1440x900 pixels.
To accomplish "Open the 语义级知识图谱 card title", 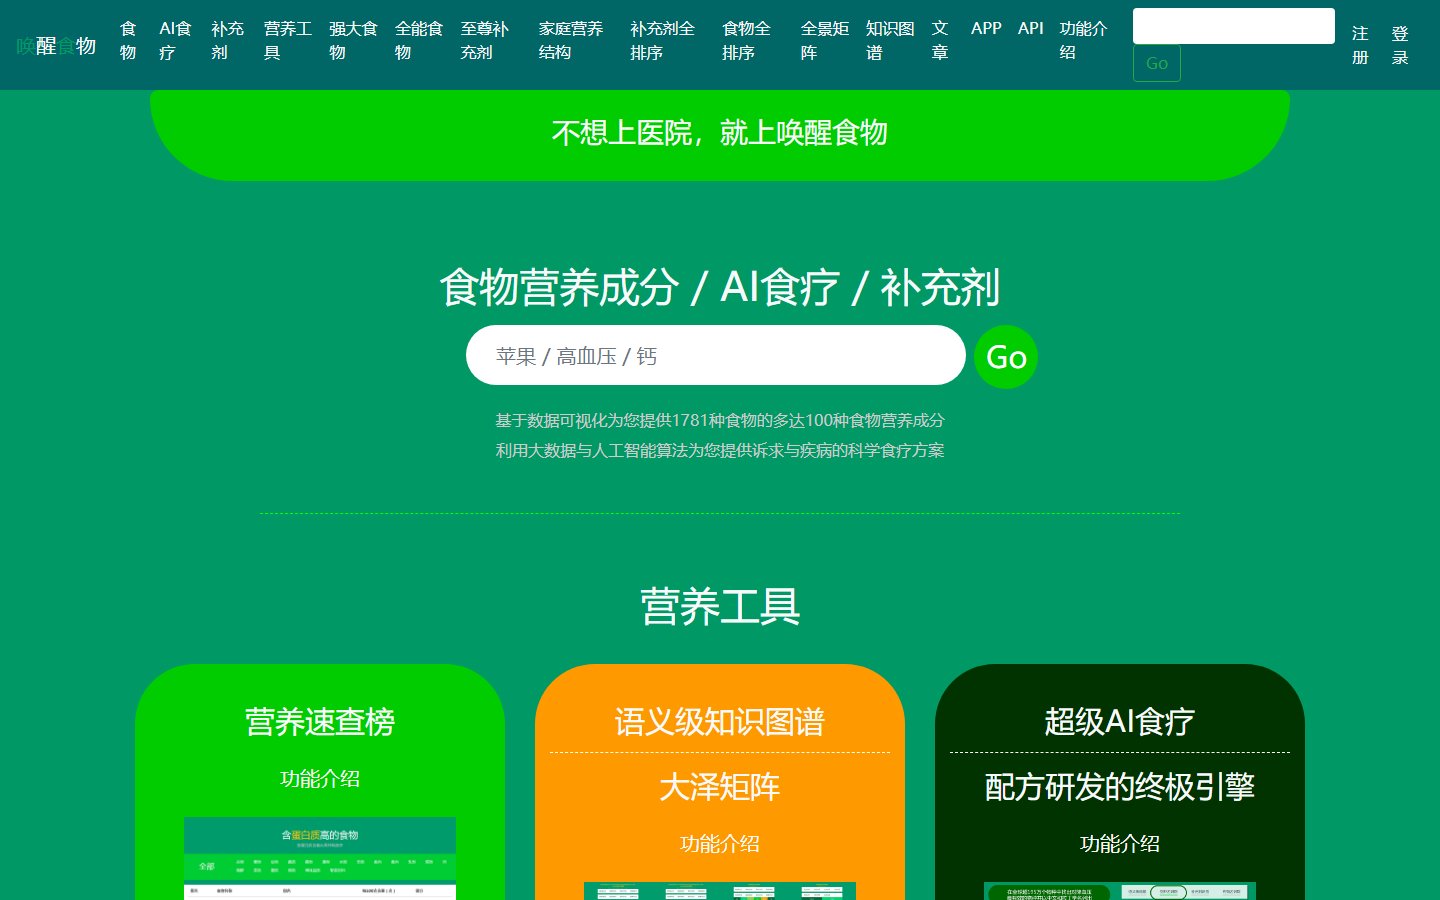I will [720, 722].
